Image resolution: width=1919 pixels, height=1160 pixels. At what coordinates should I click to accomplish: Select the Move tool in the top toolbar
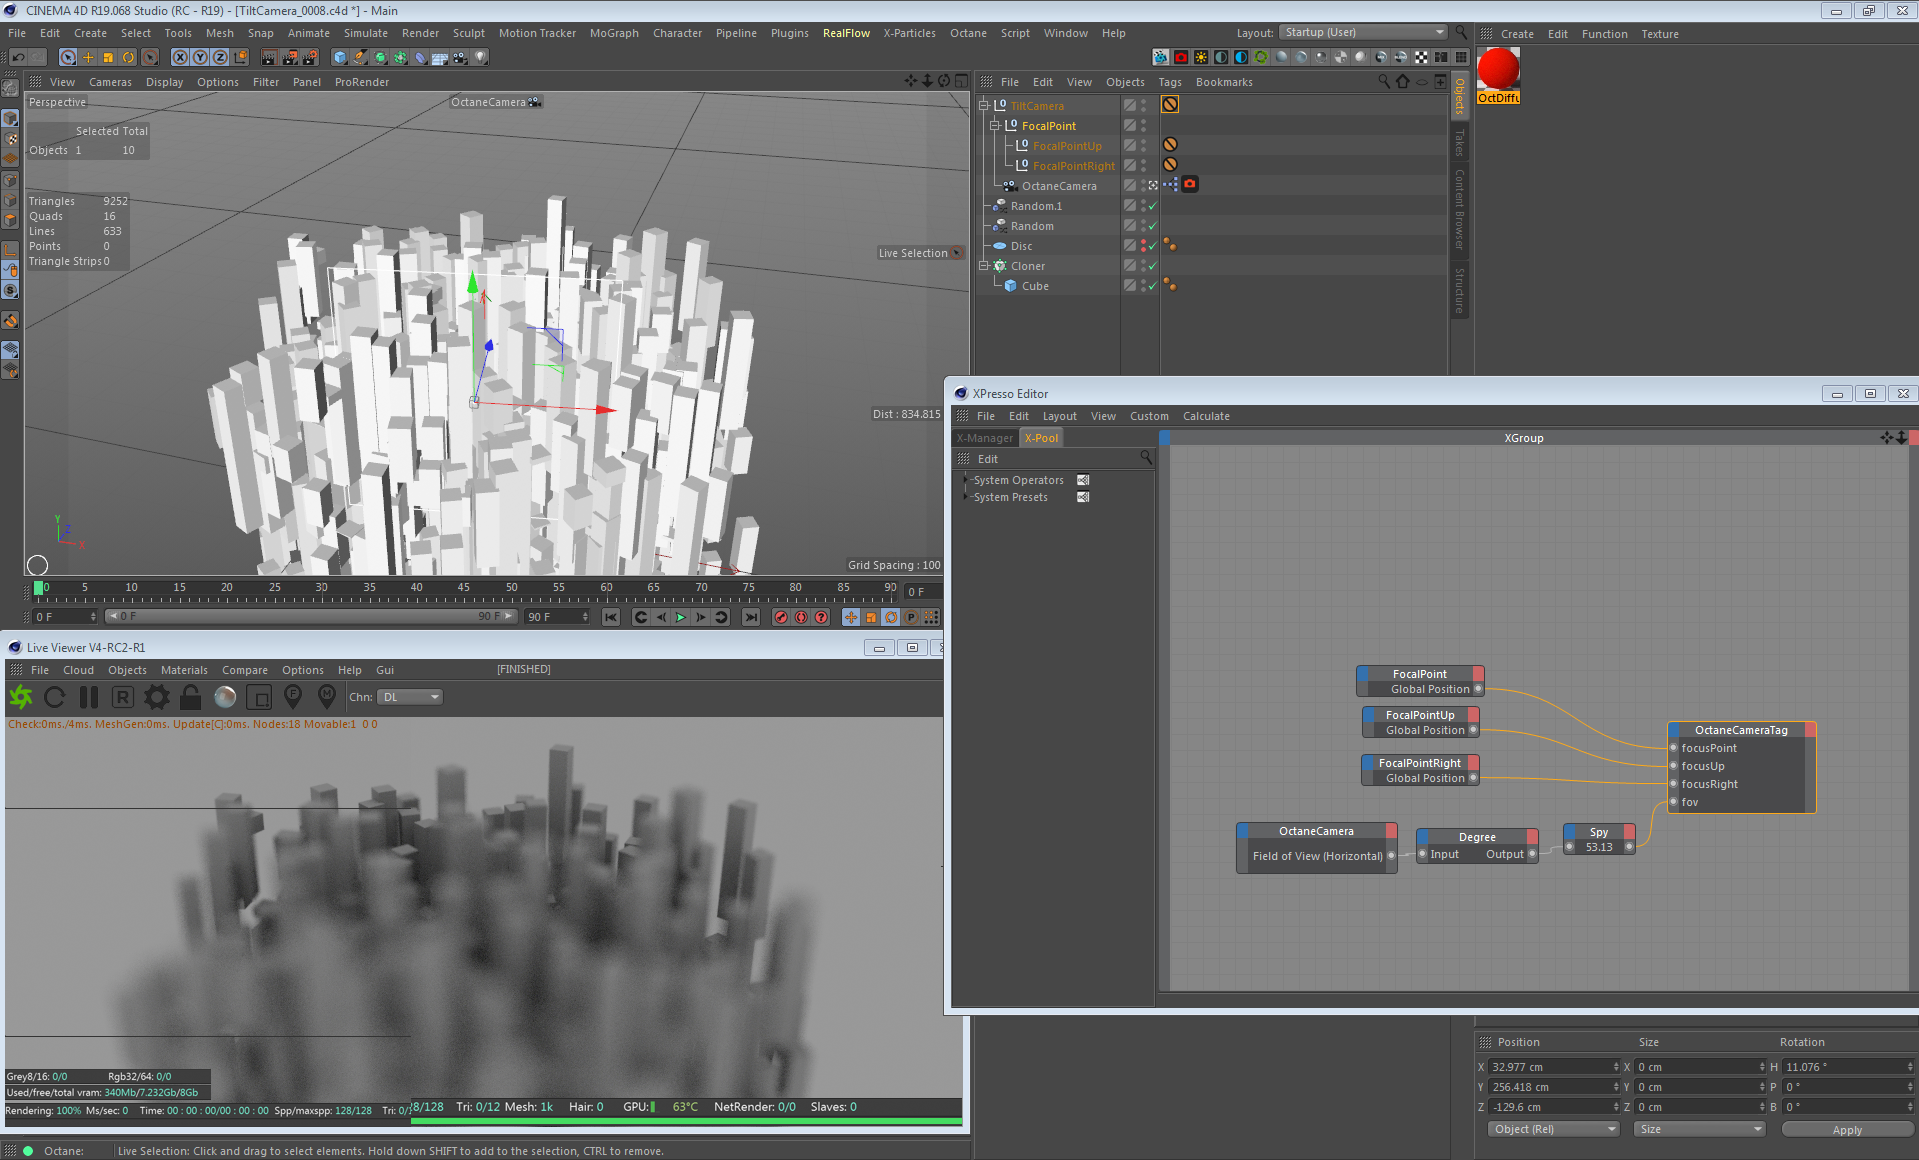pos(88,57)
